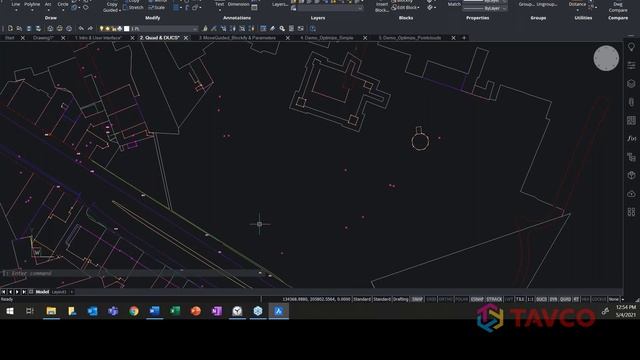The width and height of the screenshot is (640, 360).
Task: Expand the Distance tool dropdown arrow
Action: (577, 10)
